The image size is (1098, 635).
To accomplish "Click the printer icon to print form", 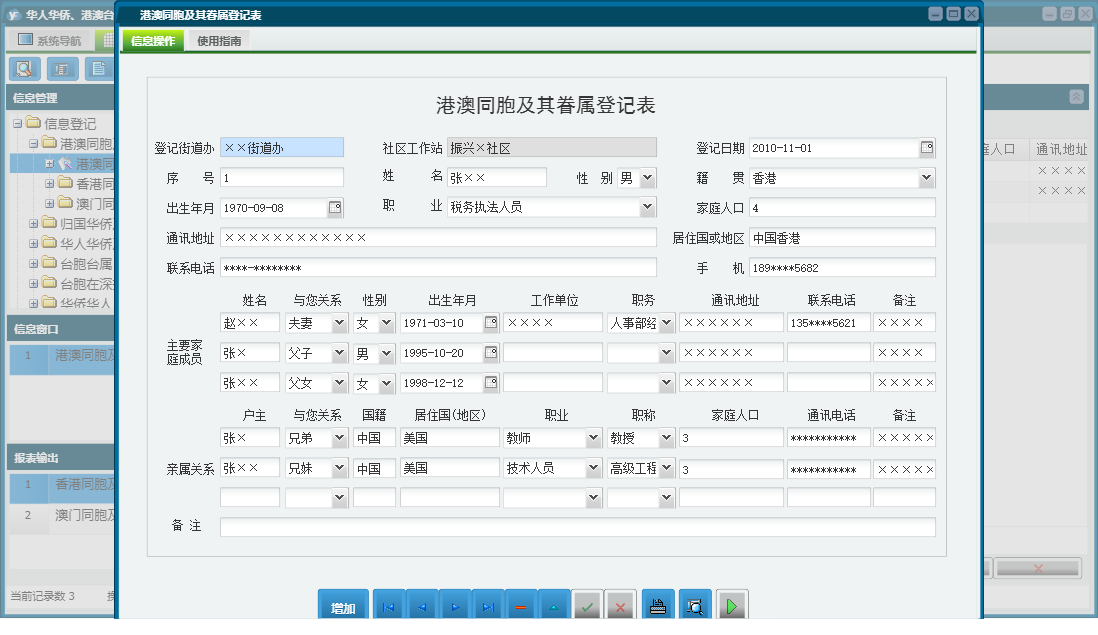I will point(657,607).
